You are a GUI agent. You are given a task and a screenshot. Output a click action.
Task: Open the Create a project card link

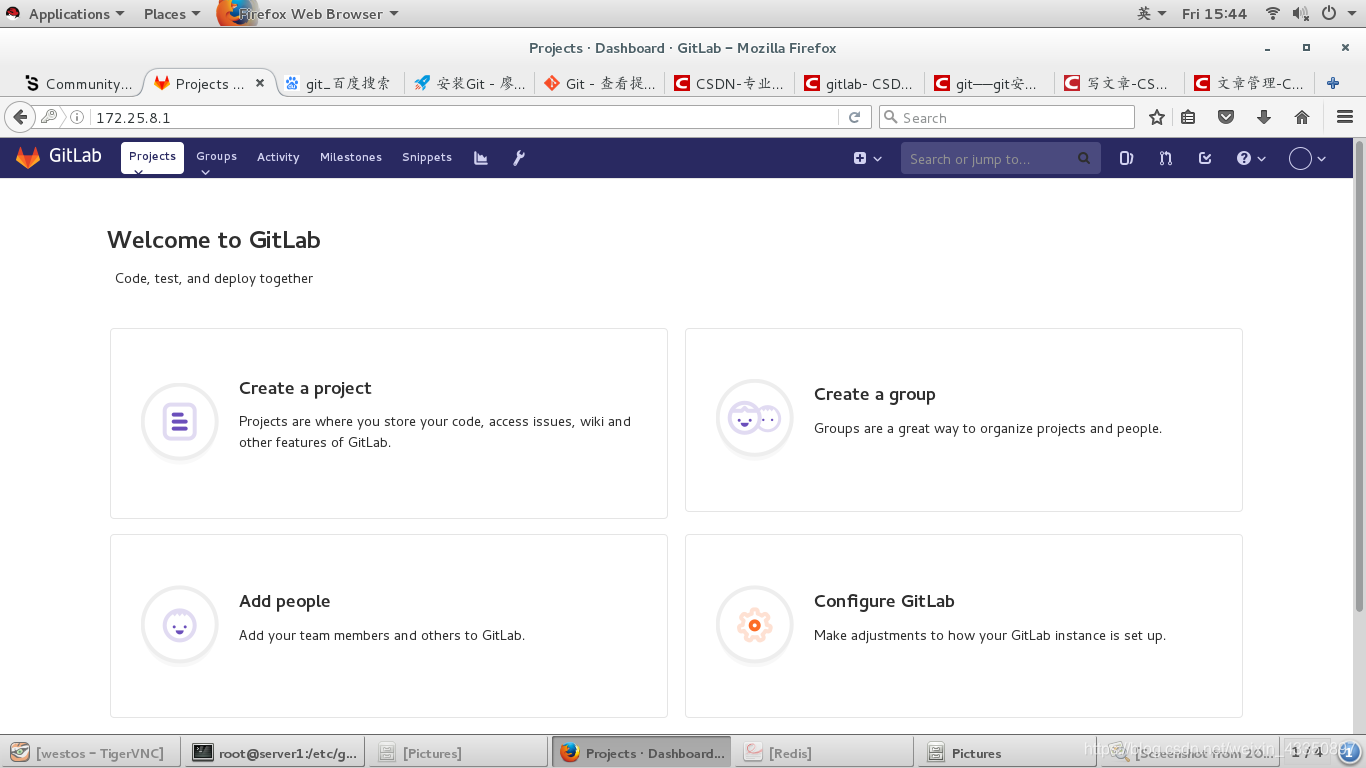(x=389, y=423)
